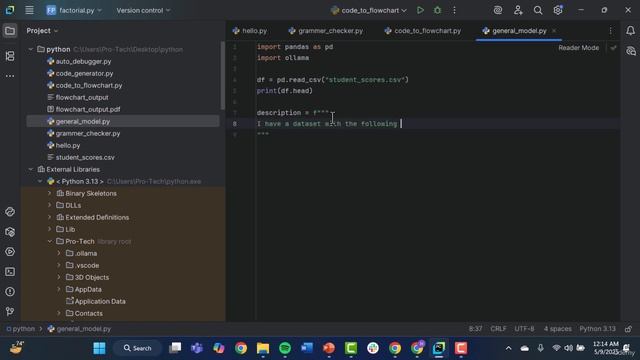Screen dimensions: 640x360
Task: Open the Version control dropdown
Action: [143, 10]
